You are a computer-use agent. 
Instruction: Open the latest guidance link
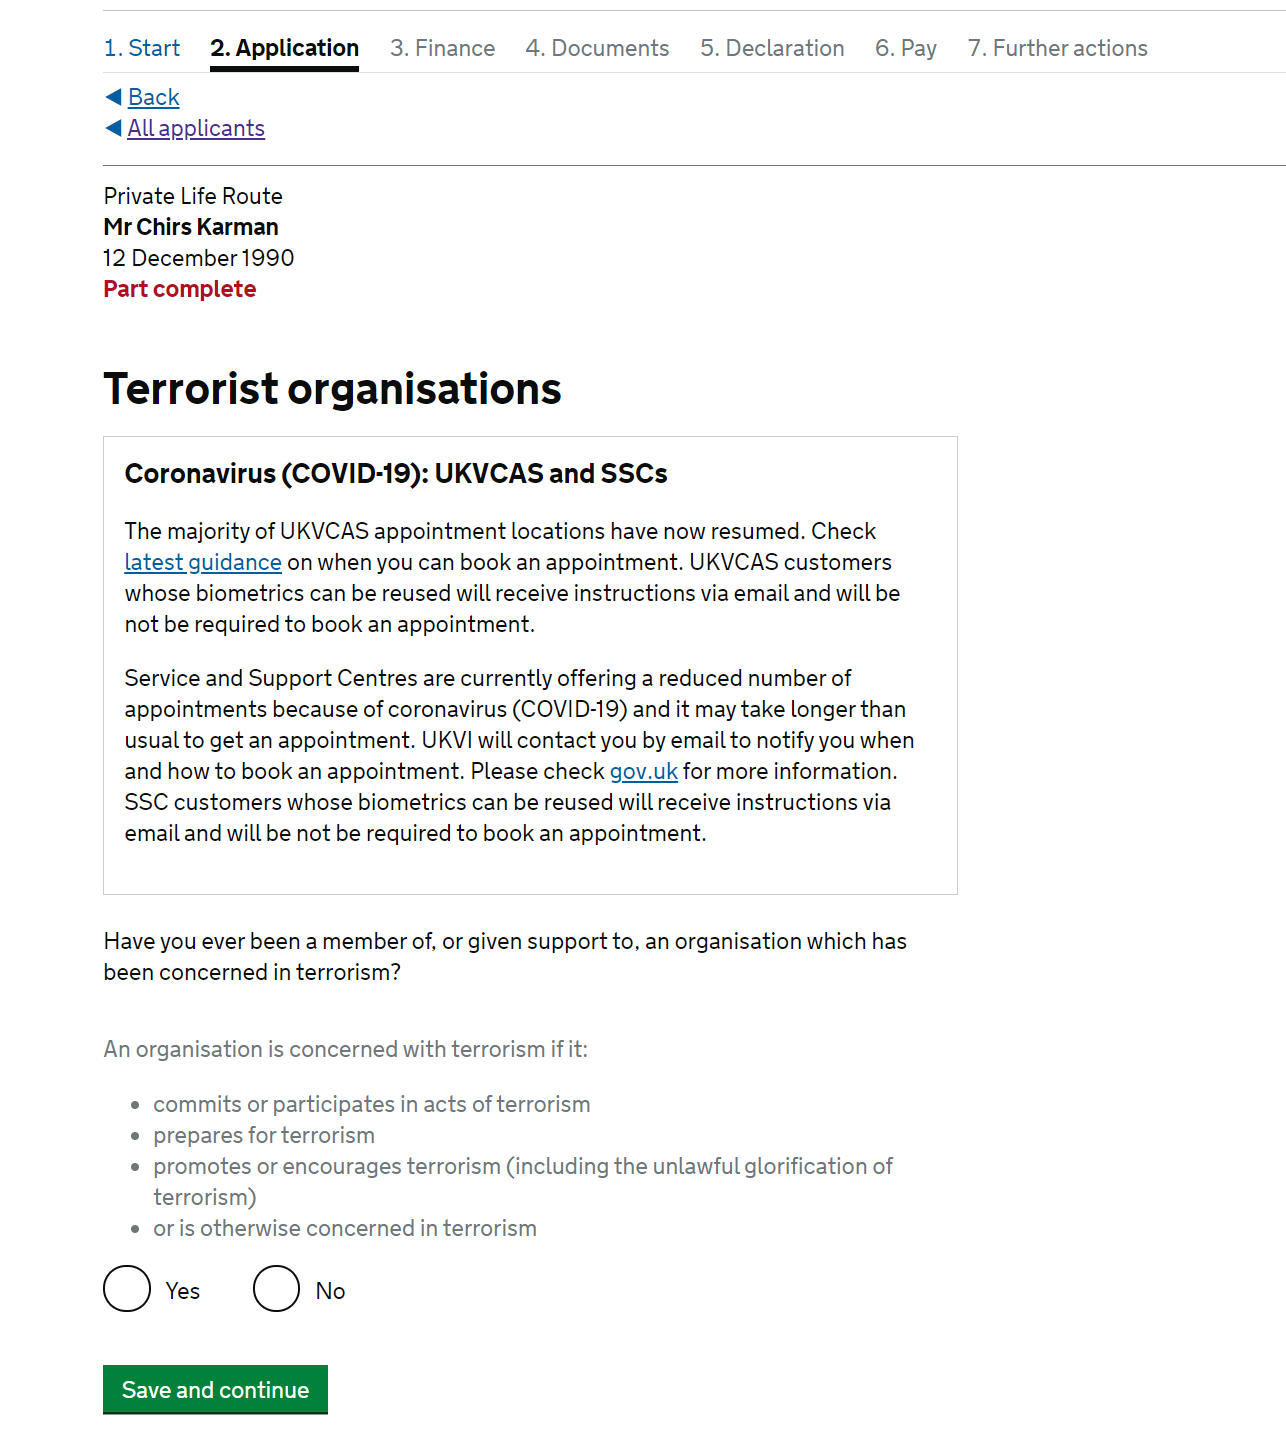click(x=203, y=562)
